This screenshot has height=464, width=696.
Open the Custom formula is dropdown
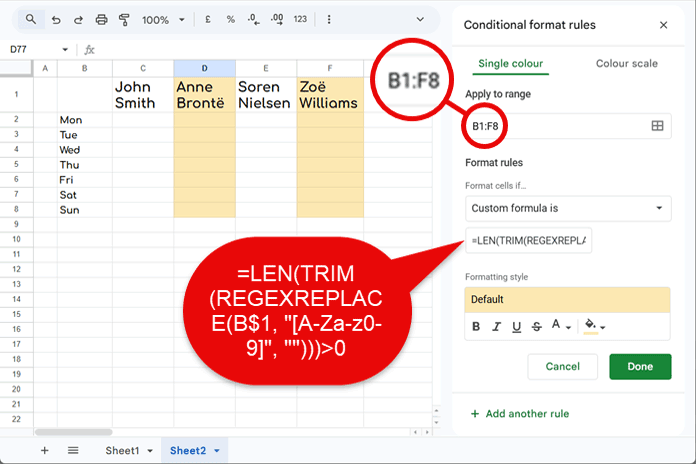point(568,208)
